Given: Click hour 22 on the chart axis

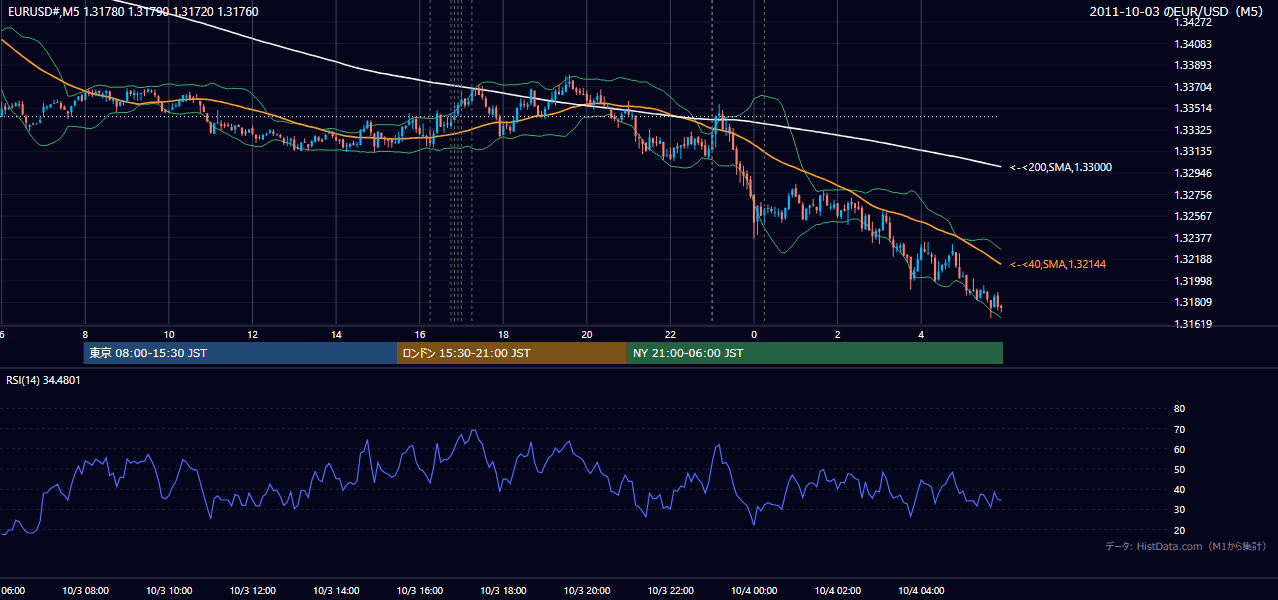Looking at the screenshot, I should 671,334.
